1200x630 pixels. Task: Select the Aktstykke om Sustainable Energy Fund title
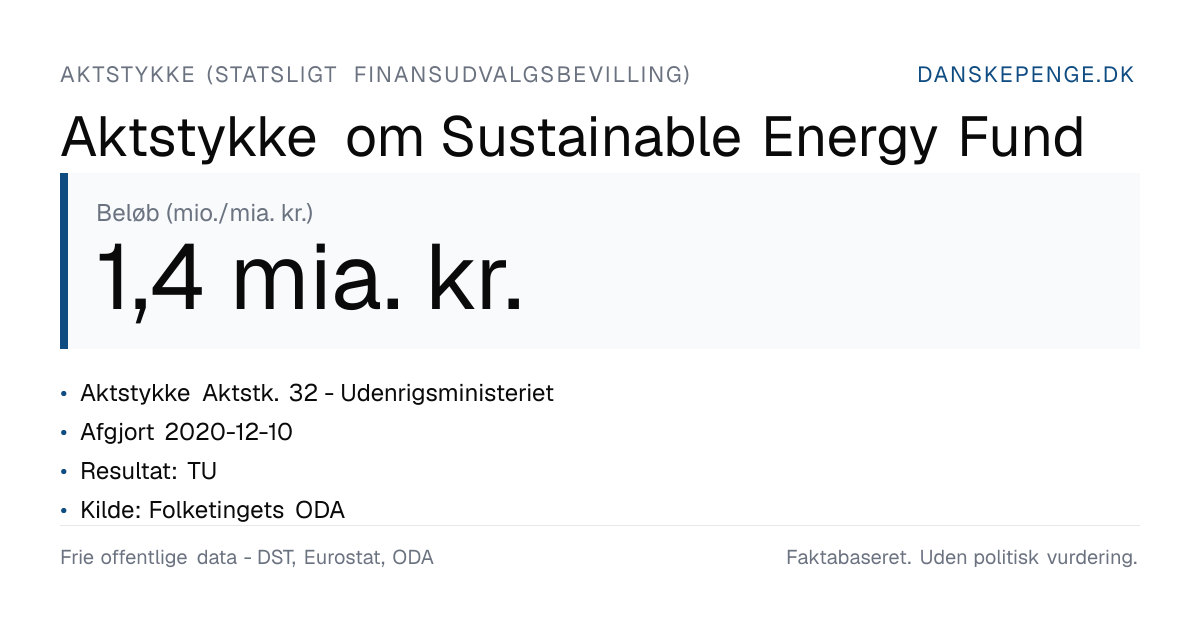572,138
